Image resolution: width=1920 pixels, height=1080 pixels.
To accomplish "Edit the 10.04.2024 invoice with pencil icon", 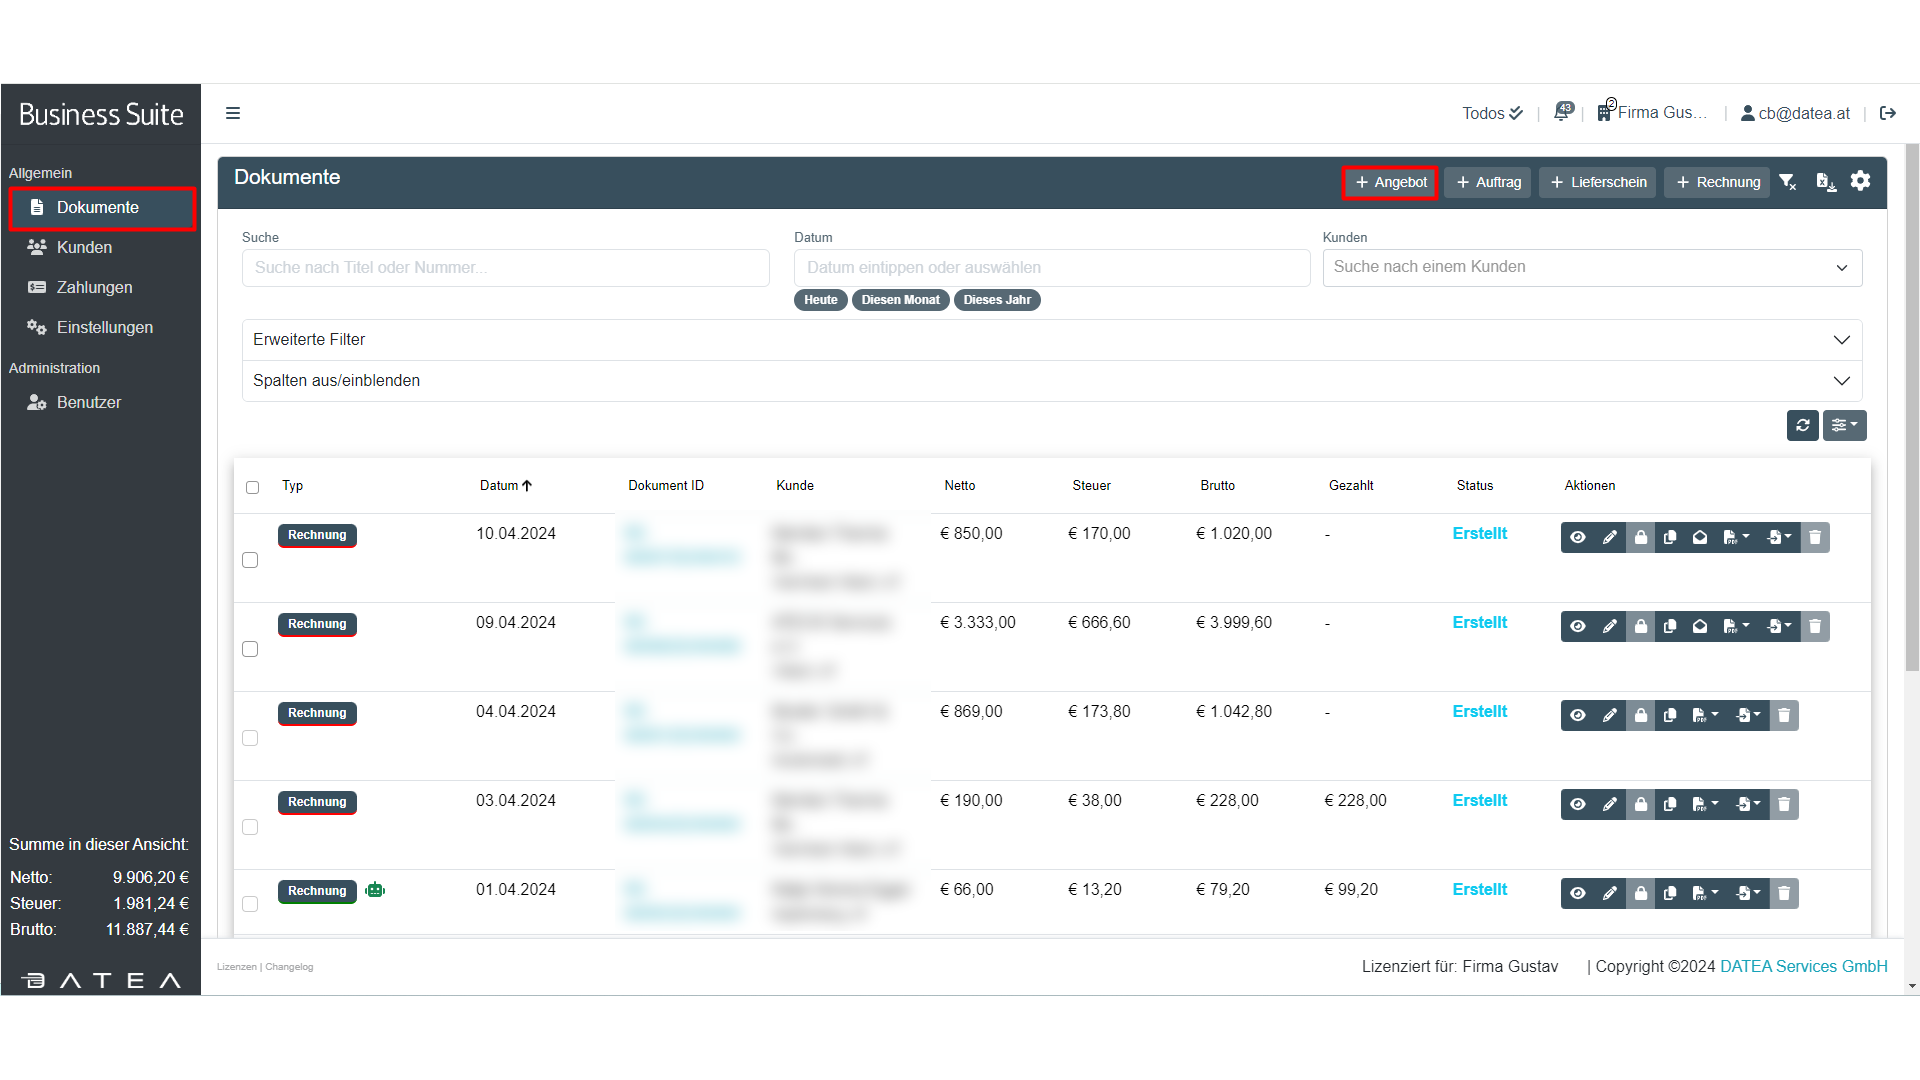I will [x=1609, y=538].
